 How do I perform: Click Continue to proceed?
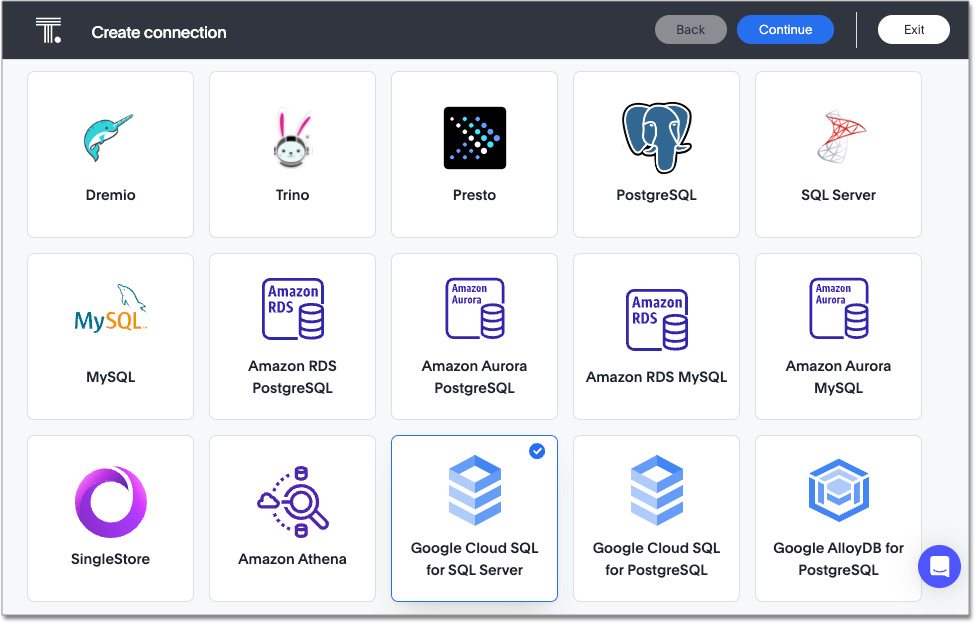coord(785,29)
